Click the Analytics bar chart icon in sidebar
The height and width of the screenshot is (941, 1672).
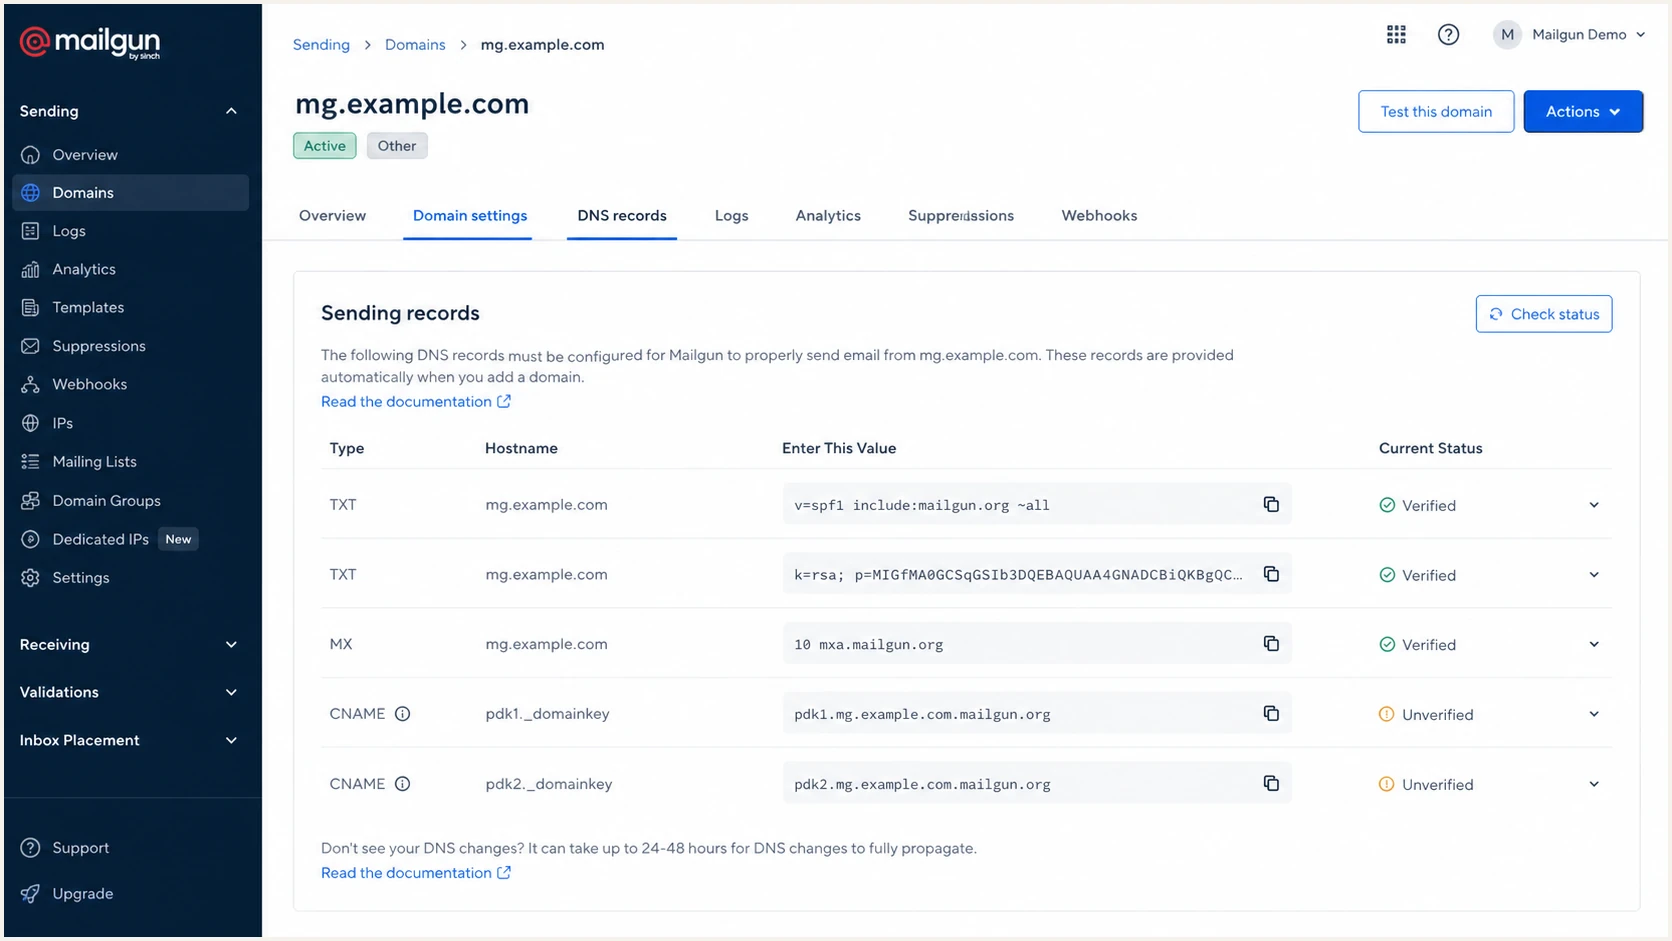(31, 269)
